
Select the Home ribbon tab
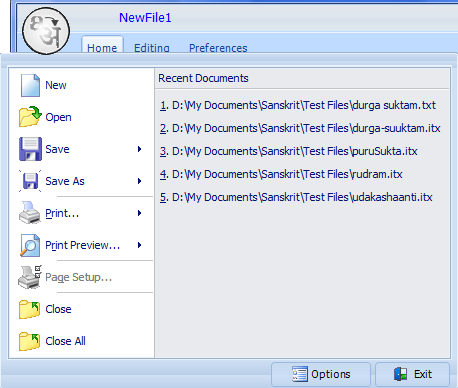102,46
